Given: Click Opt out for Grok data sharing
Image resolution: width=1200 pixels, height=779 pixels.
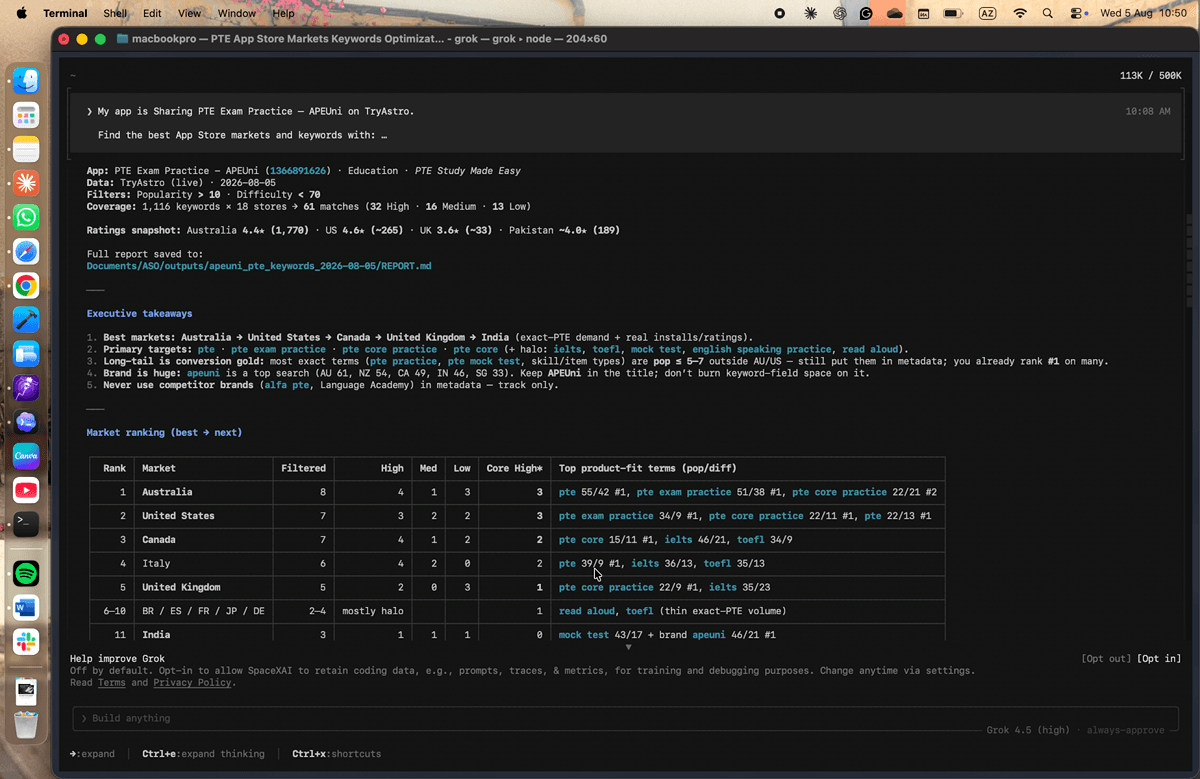Looking at the screenshot, I should (x=1106, y=659).
